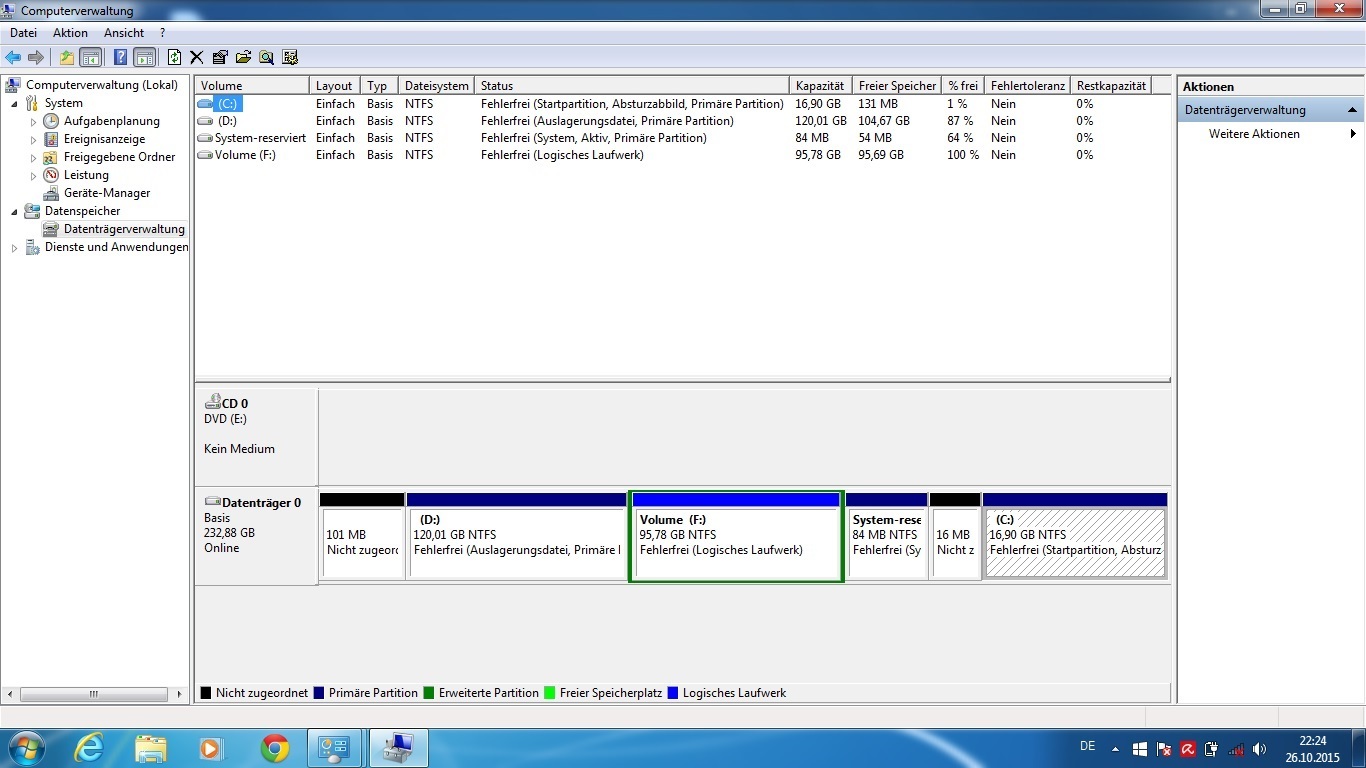Viewport: 1366px width, 768px height.
Task: Click the bright green Freier Speicherplatz swatch
Action: [550, 693]
